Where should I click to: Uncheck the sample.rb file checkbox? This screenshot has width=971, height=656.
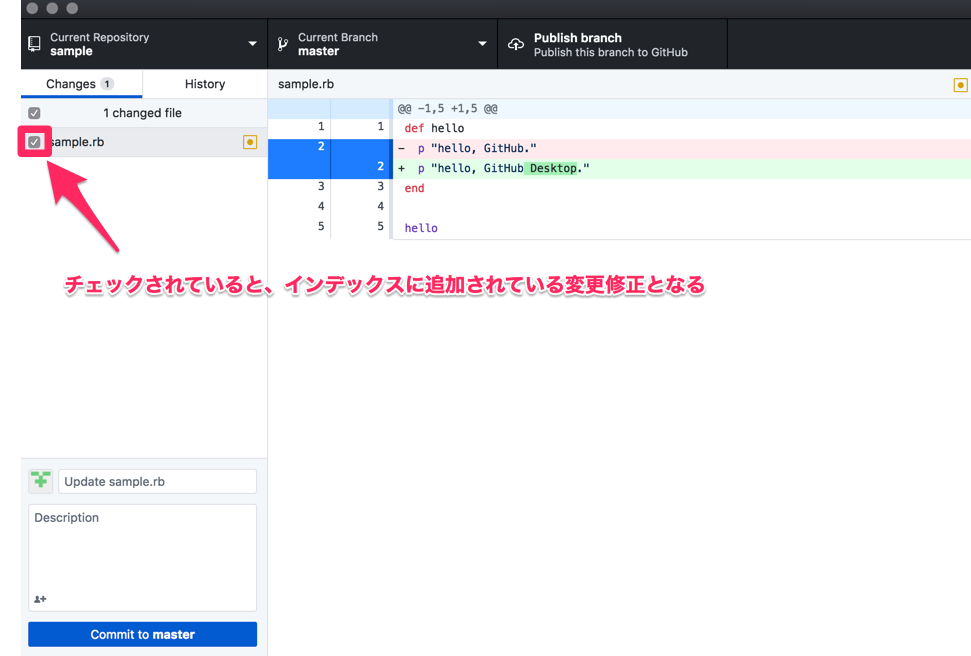pos(34,142)
